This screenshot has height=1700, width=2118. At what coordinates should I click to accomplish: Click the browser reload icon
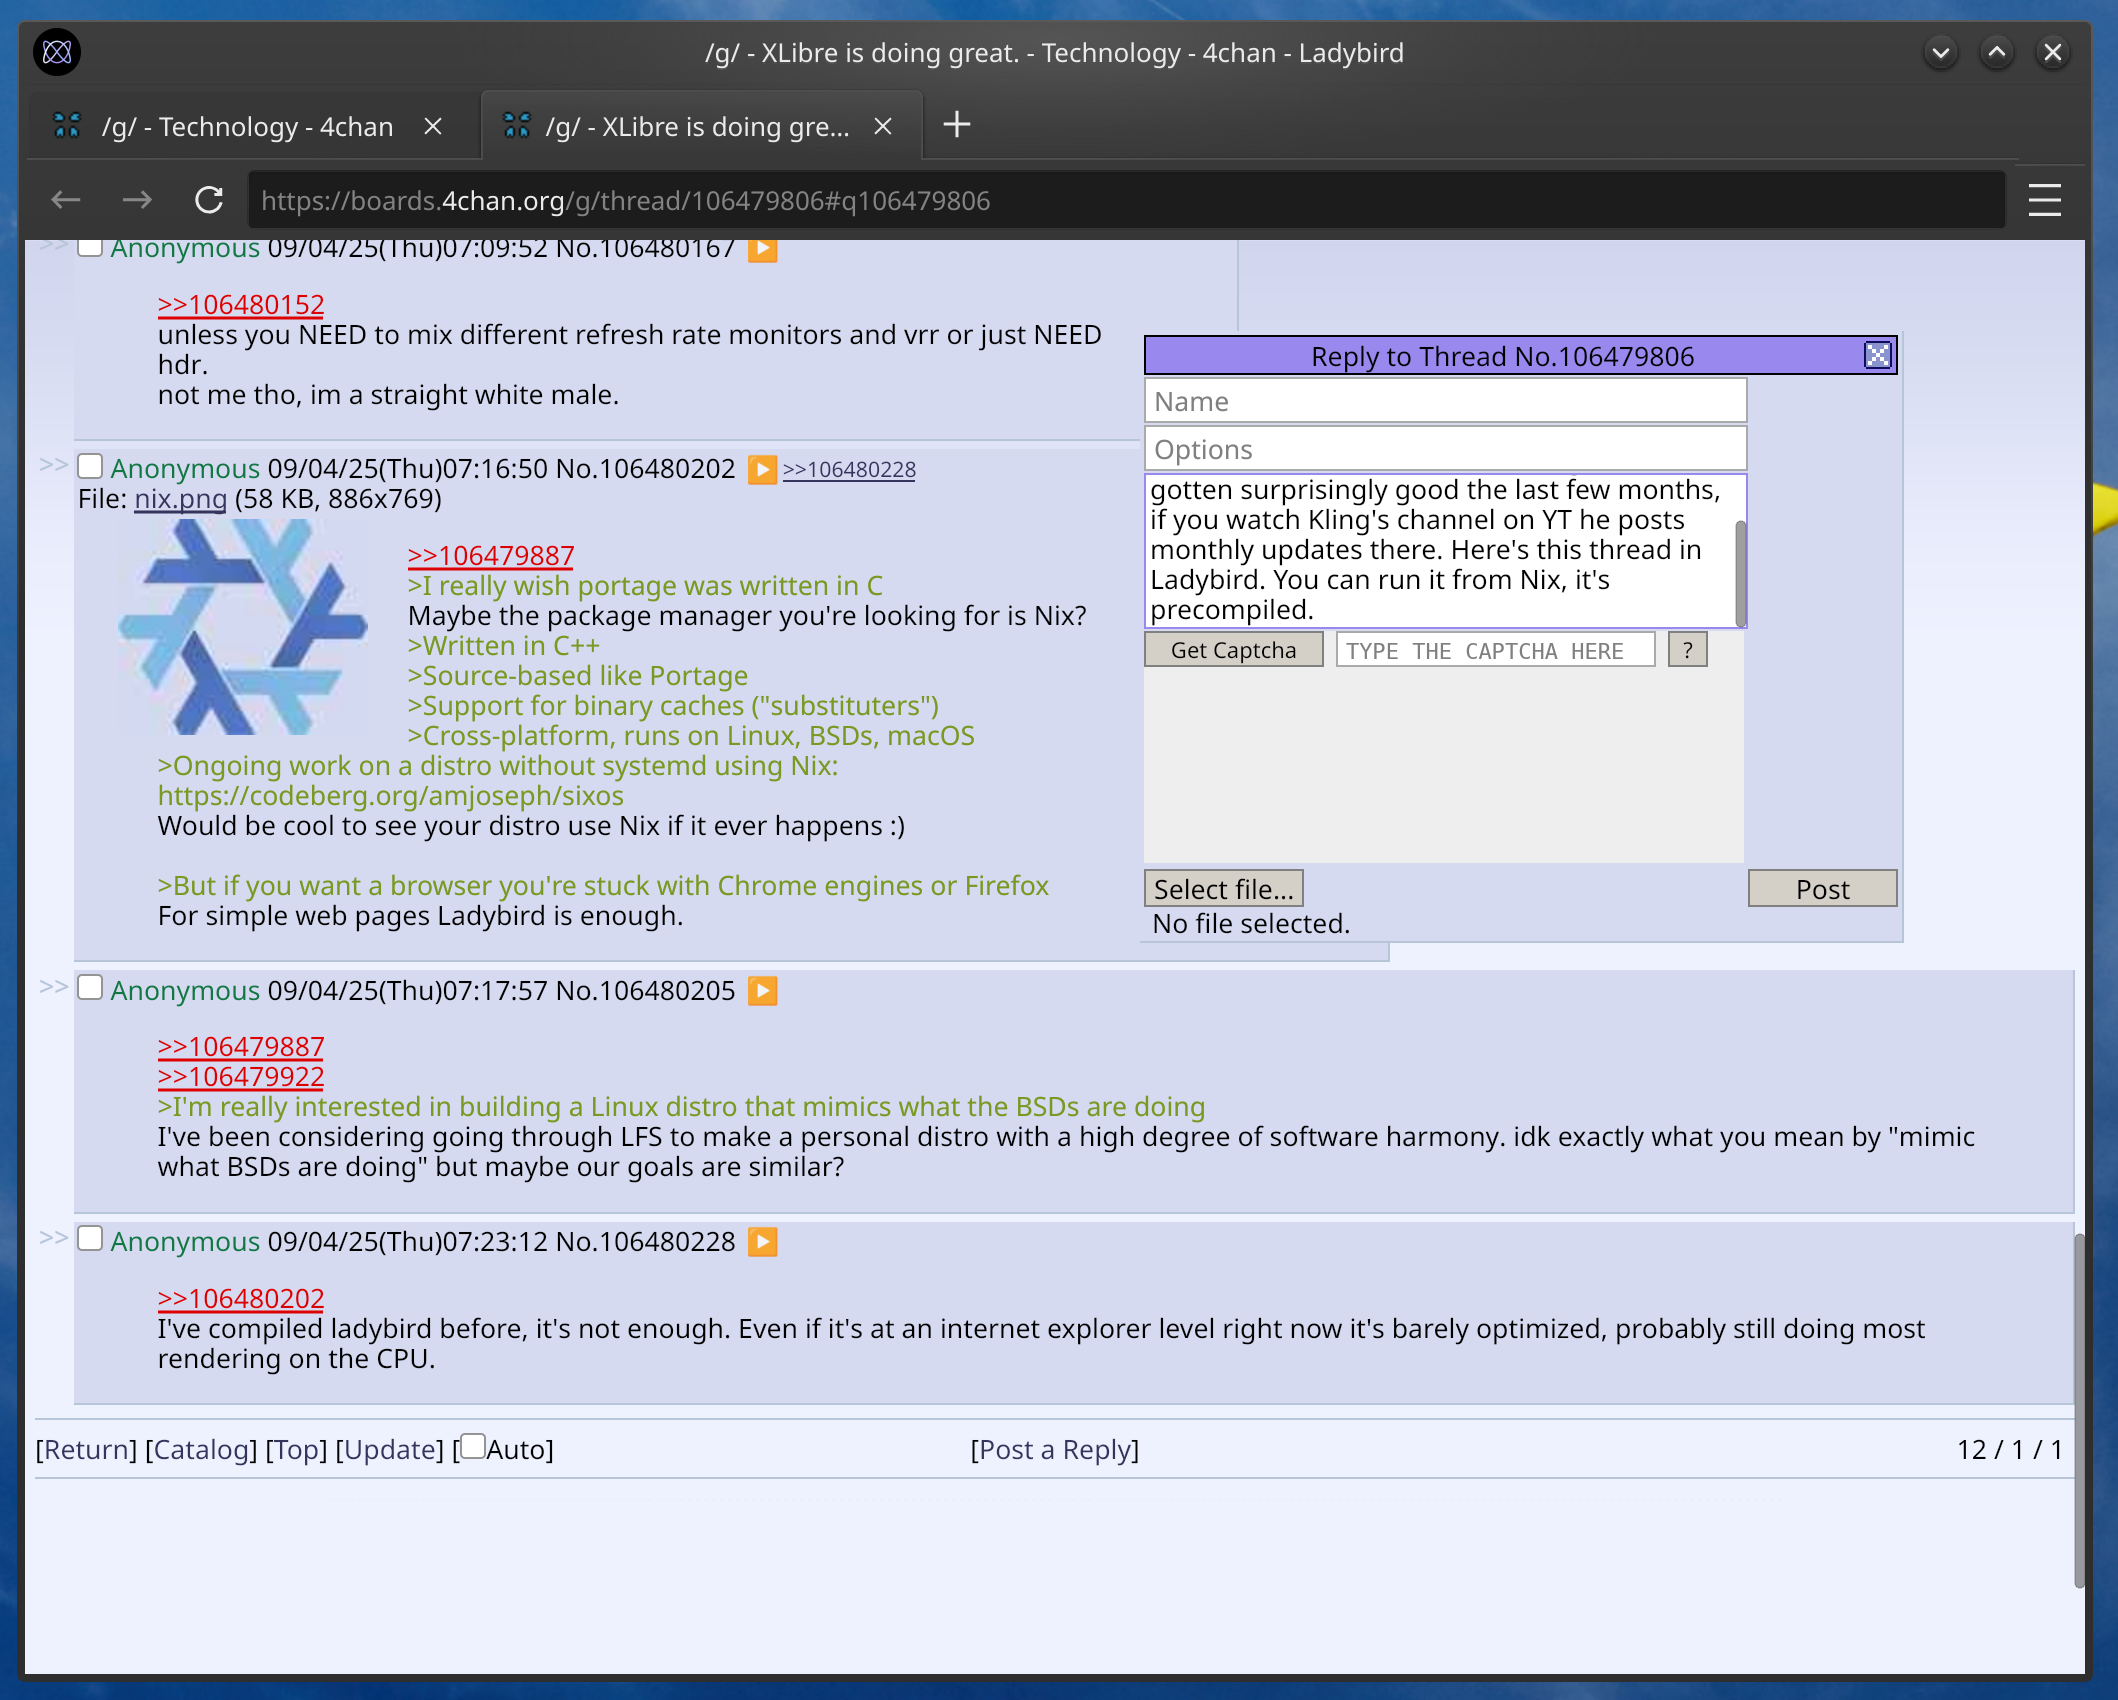pyautogui.click(x=208, y=200)
